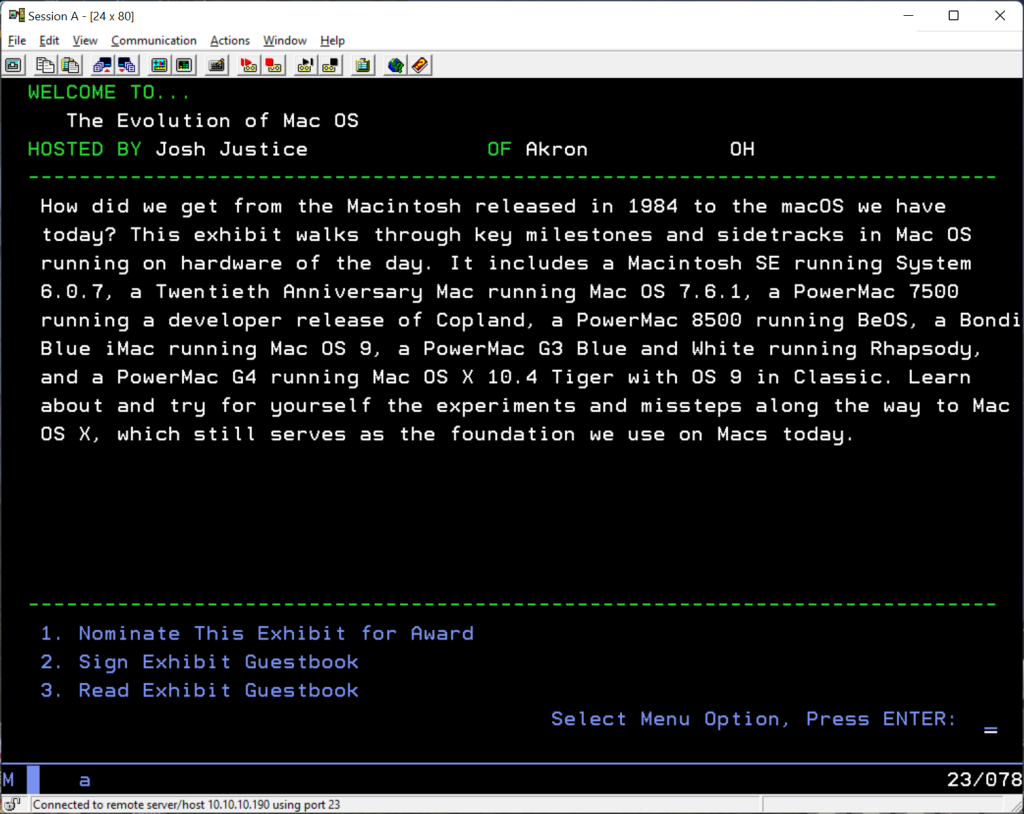The image size is (1024, 814).
Task: Click the word 'Copland' in the description
Action: click(481, 321)
